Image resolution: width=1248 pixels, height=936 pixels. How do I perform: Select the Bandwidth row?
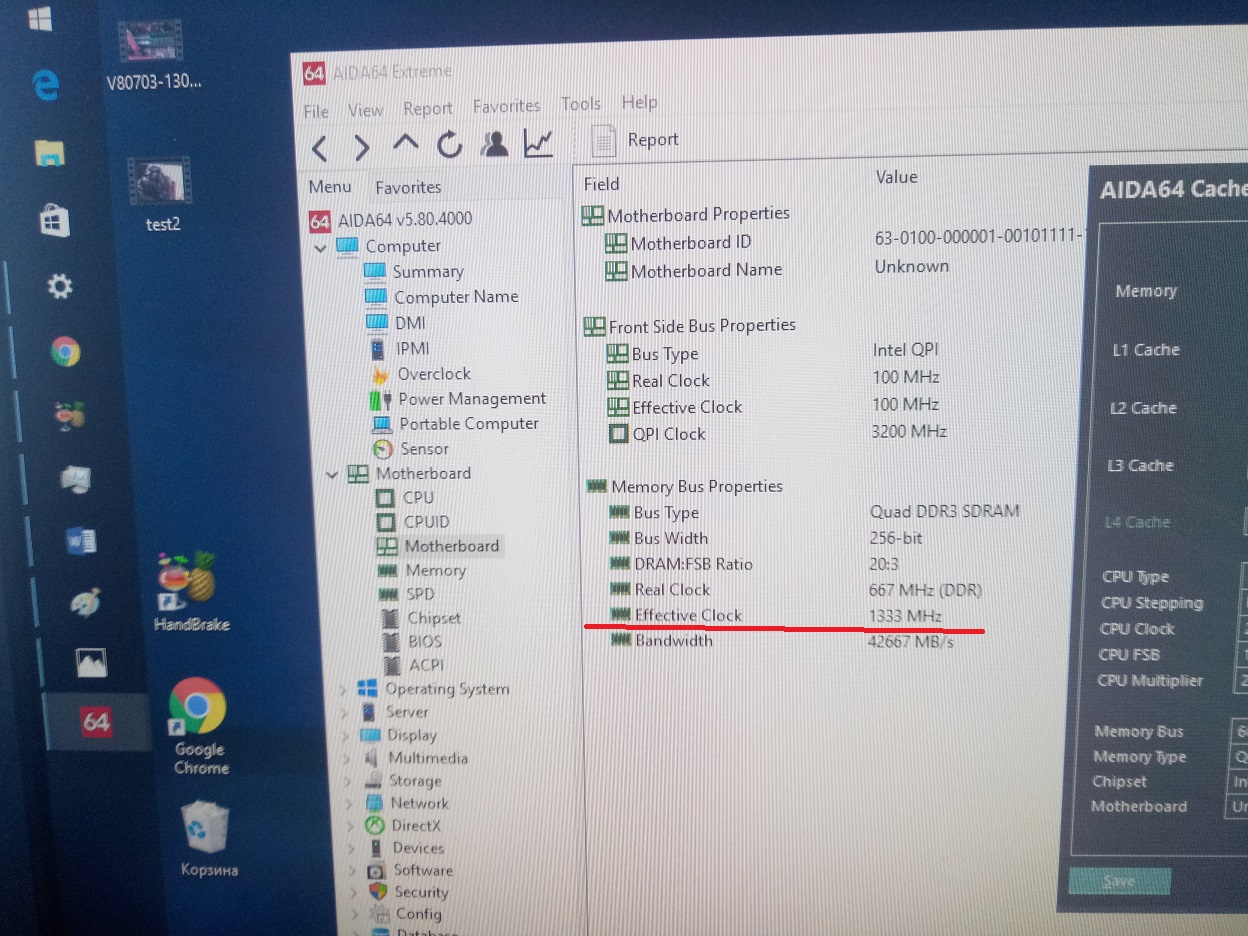click(783, 641)
